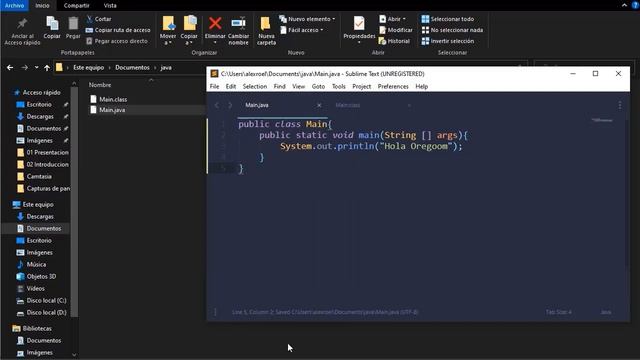
Task: Go back in Explorer navigation
Action: [x=10, y=67]
